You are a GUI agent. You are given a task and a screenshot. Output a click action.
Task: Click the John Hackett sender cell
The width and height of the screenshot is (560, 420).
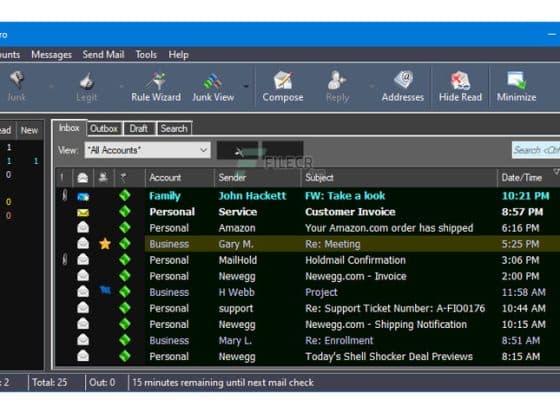tap(252, 196)
